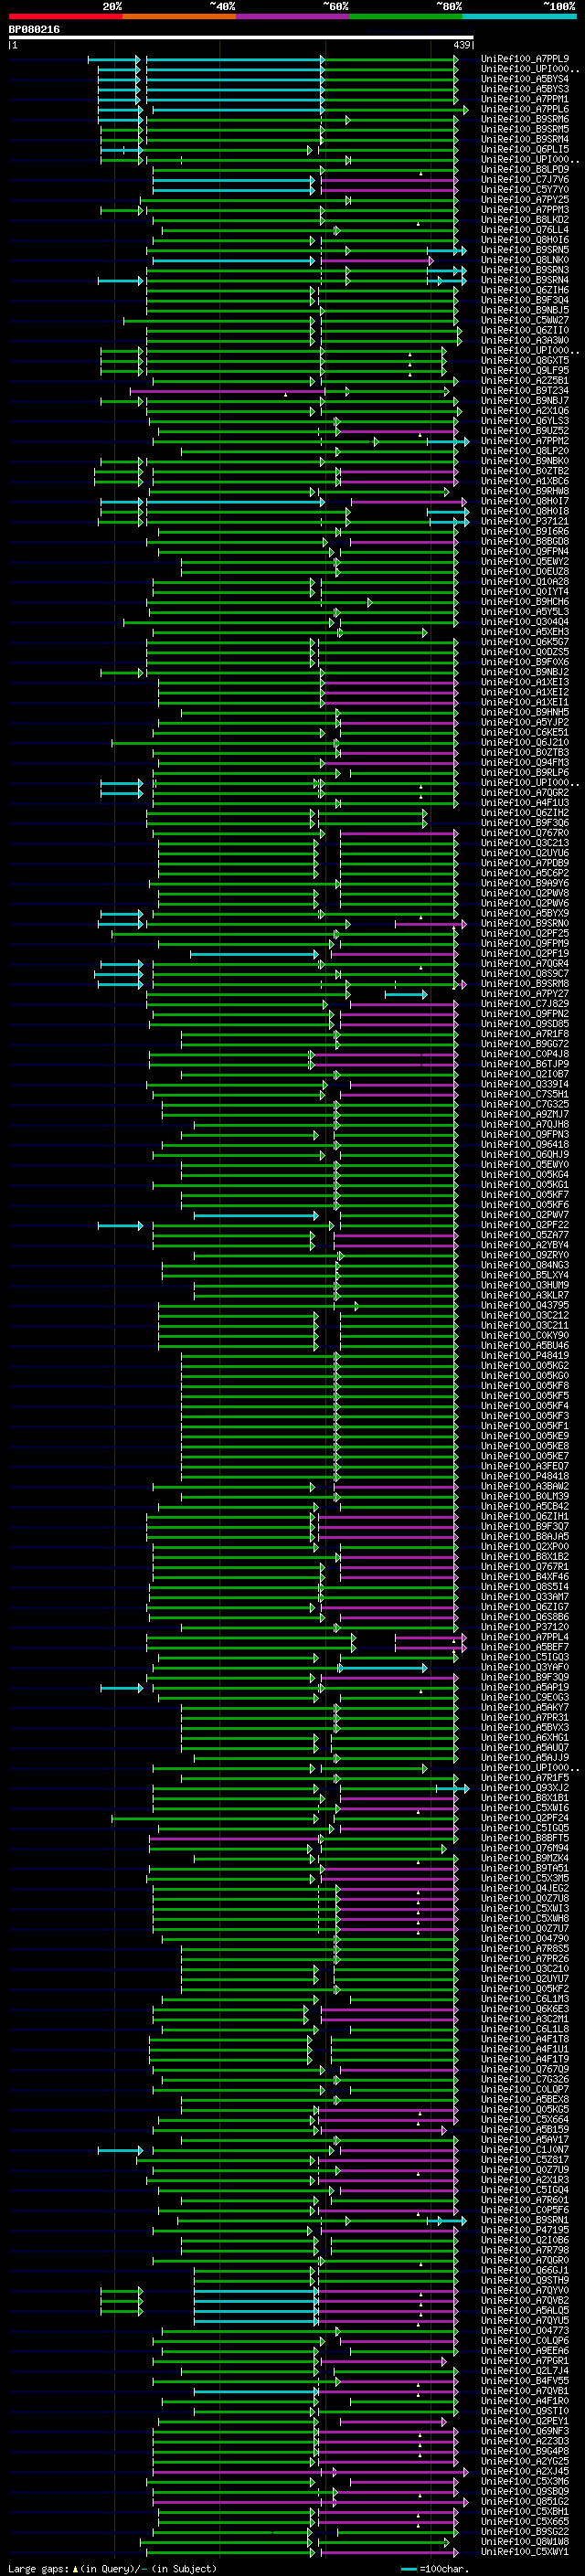Select the UniRef100_O43795 label
This screenshot has height=2576, width=585.
pos(525,1305)
